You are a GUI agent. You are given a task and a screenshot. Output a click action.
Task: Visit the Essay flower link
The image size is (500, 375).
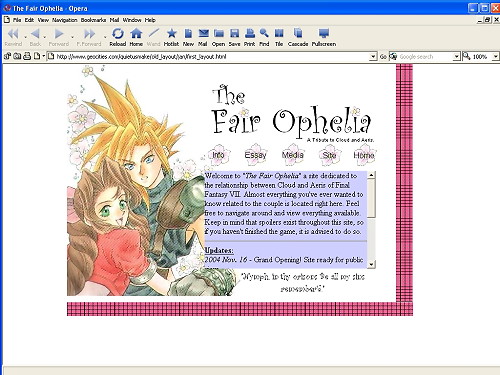(x=256, y=155)
